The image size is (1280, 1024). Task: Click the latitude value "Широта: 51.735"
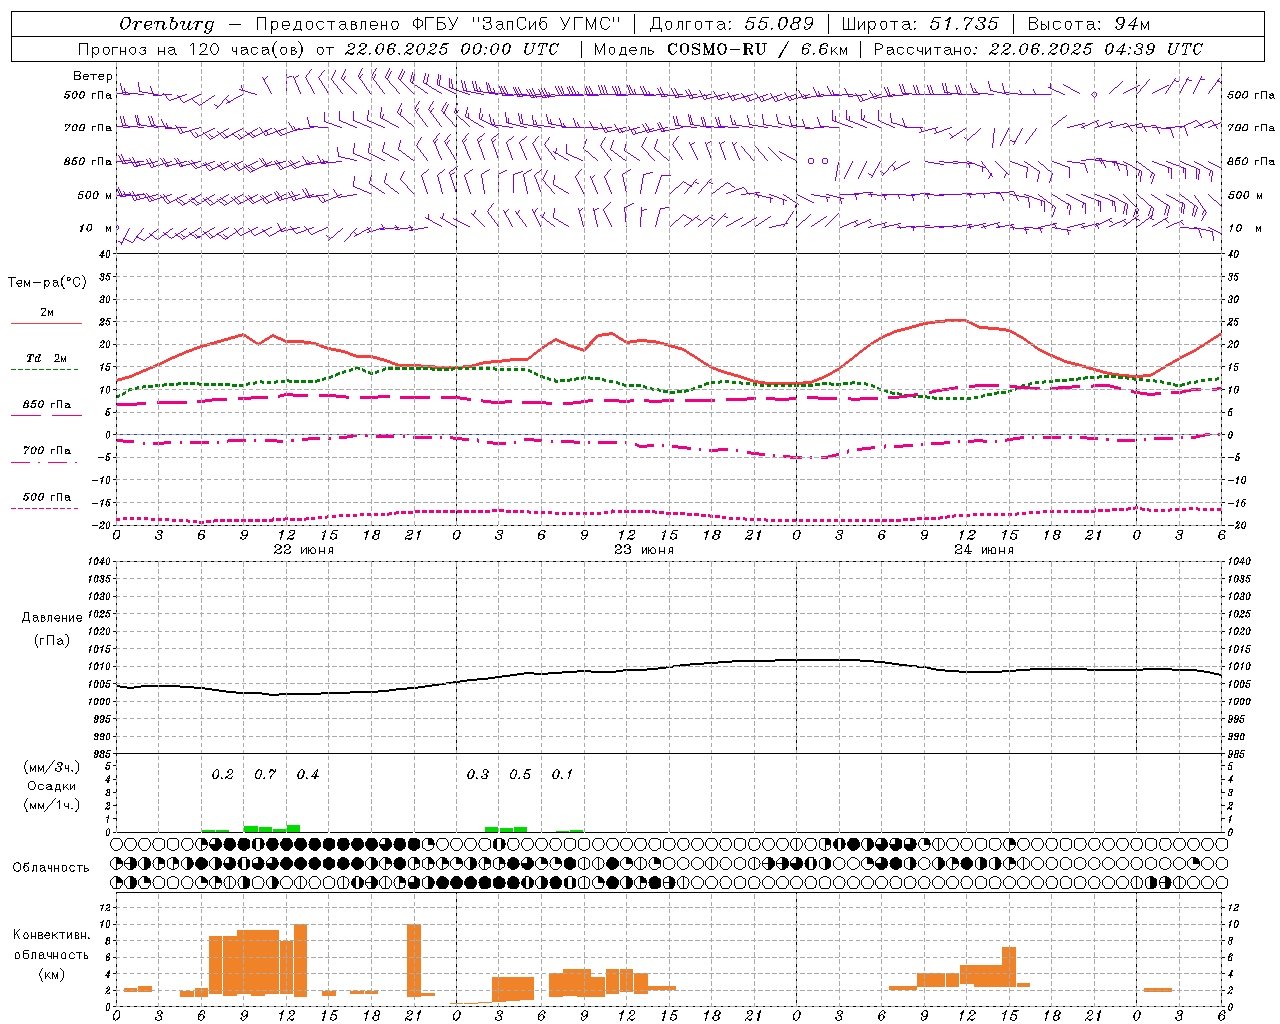click(x=920, y=24)
